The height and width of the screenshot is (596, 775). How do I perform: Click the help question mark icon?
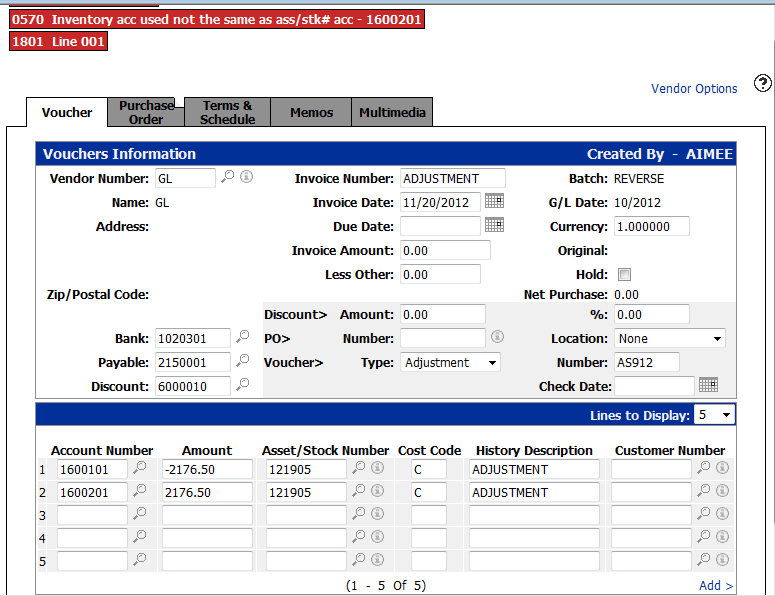point(763,83)
